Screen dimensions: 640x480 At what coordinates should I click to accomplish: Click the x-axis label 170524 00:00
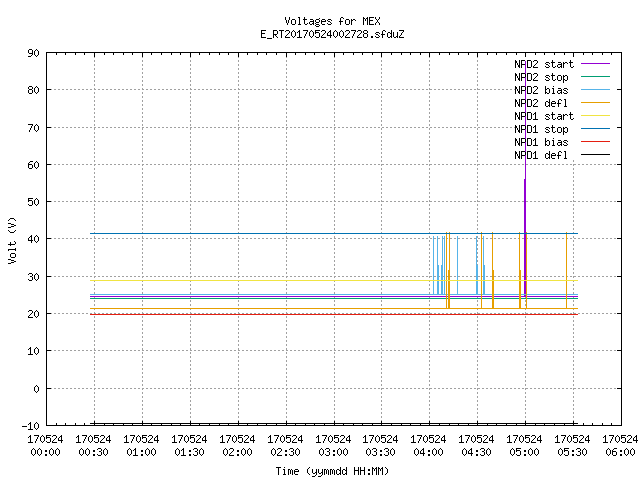tap(45, 446)
